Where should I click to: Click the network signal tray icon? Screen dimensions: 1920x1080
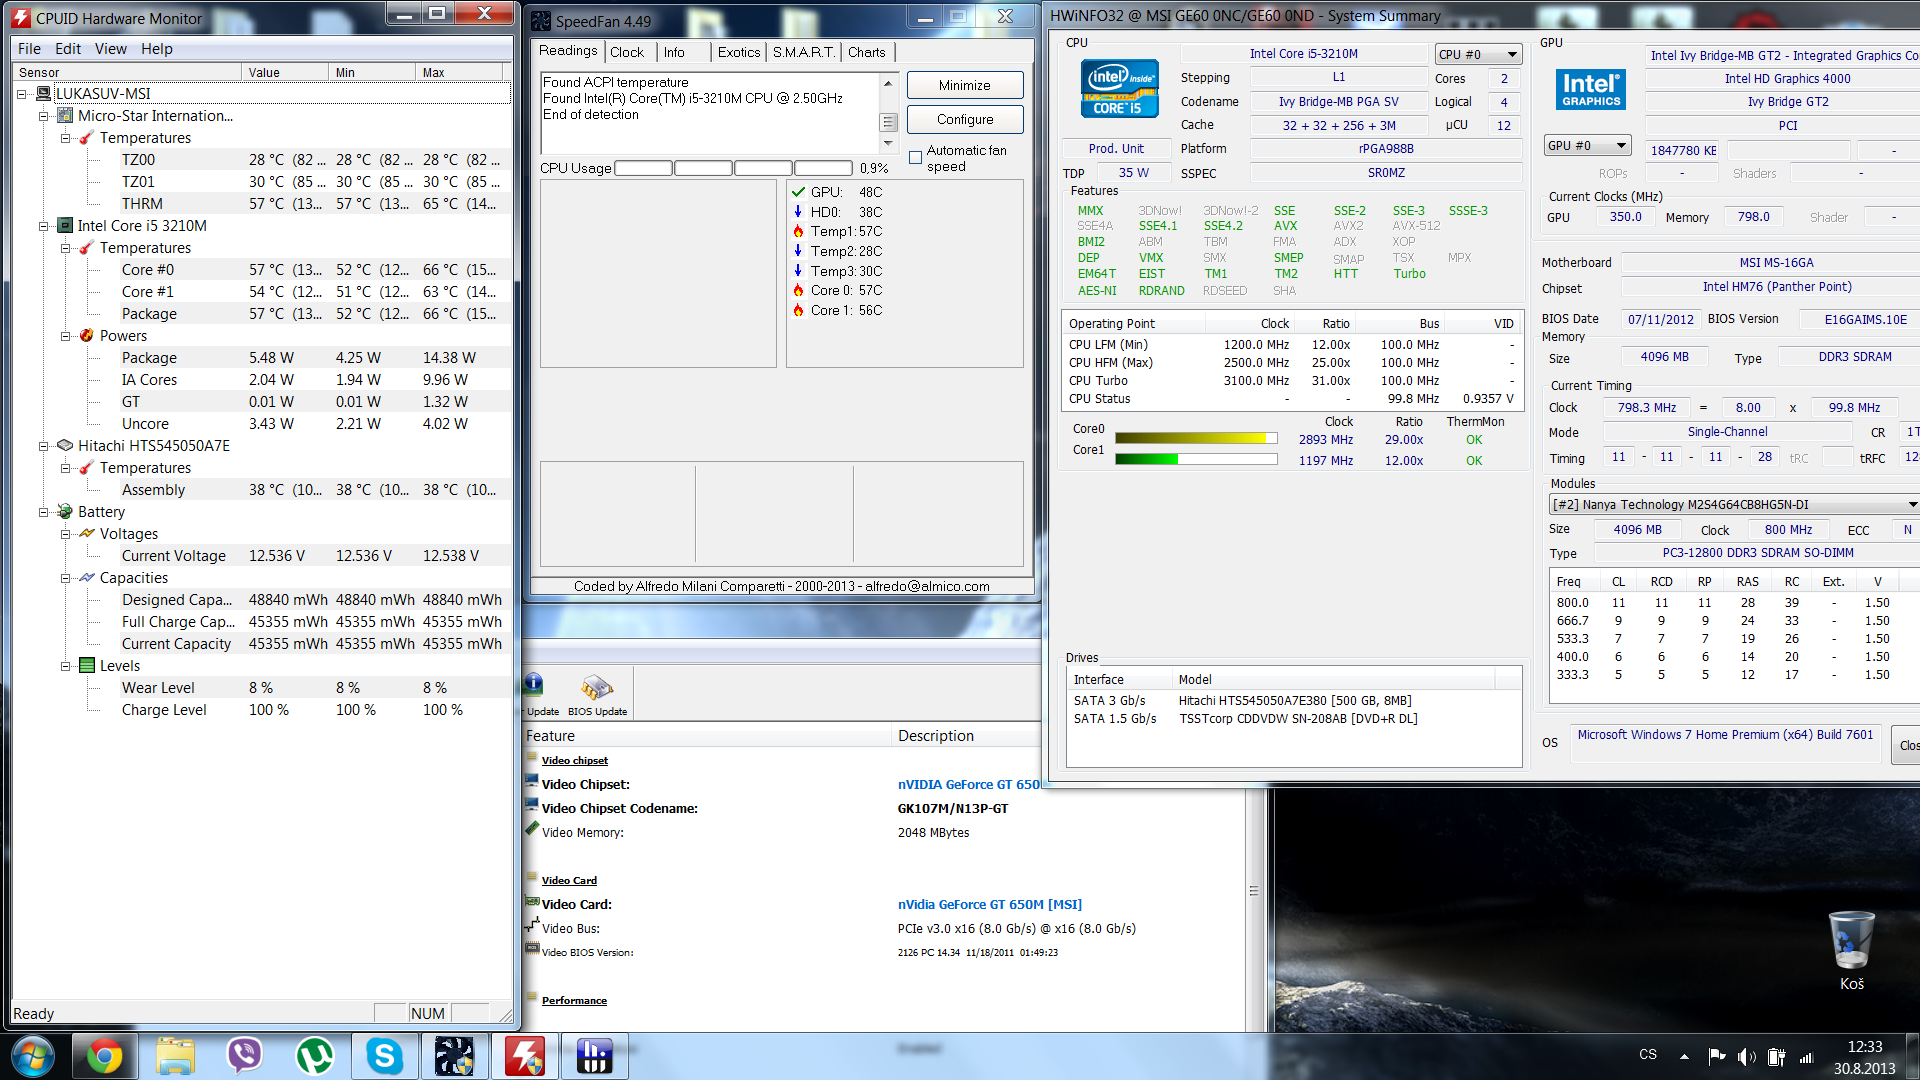pos(1806,1057)
